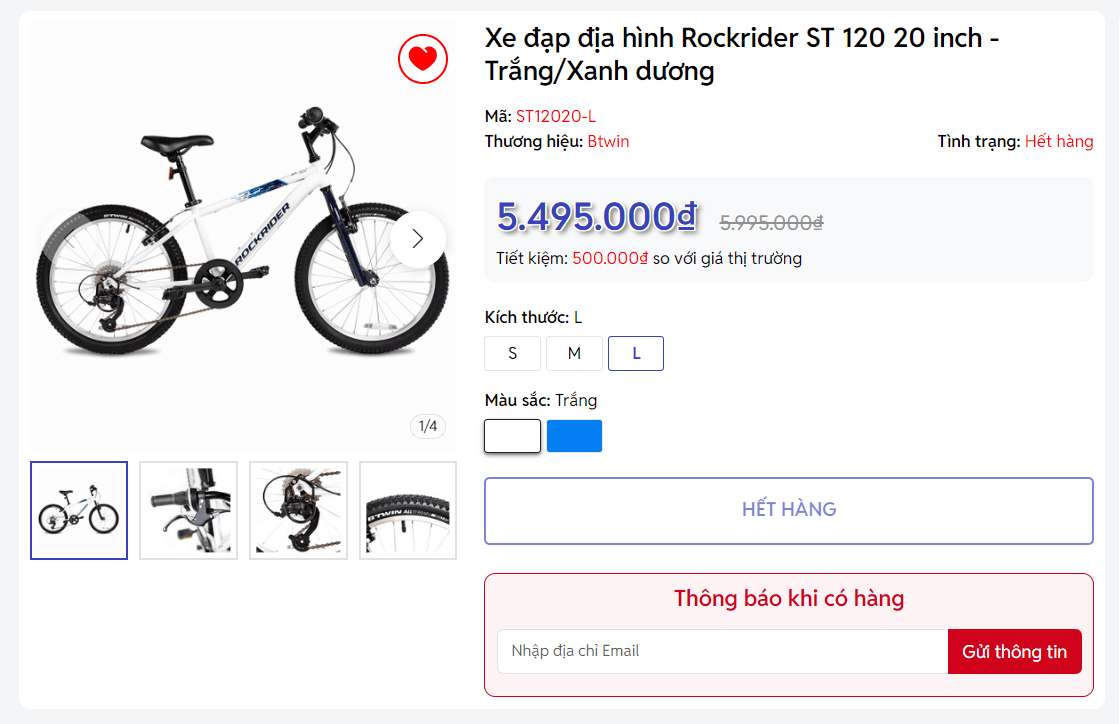
Task: Pick the white color swatch
Action: point(513,436)
